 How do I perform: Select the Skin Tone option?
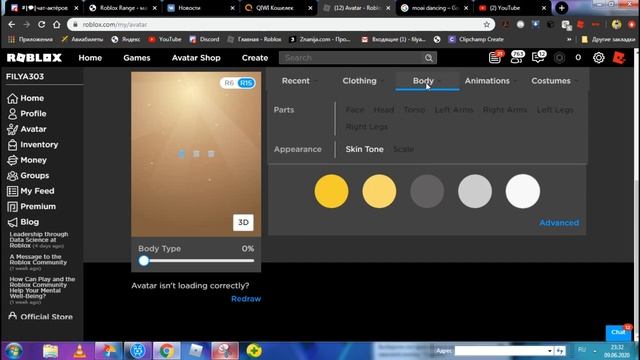[x=364, y=149]
